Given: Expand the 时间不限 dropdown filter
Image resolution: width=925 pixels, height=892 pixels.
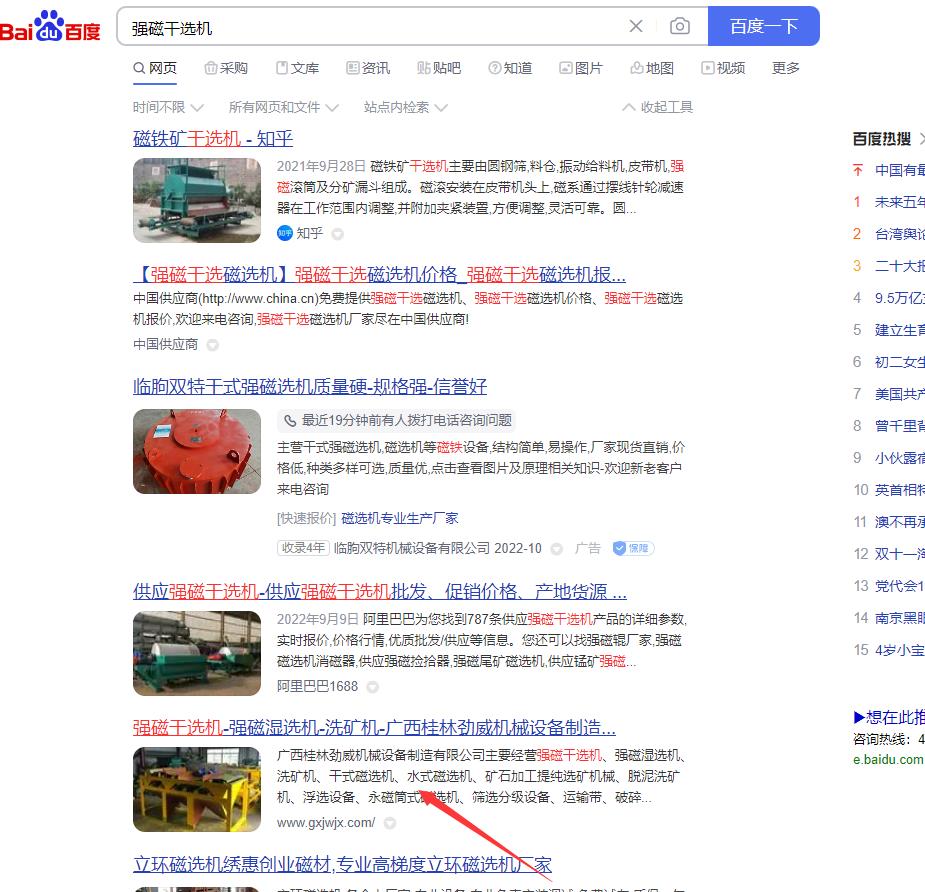Looking at the screenshot, I should [168, 107].
